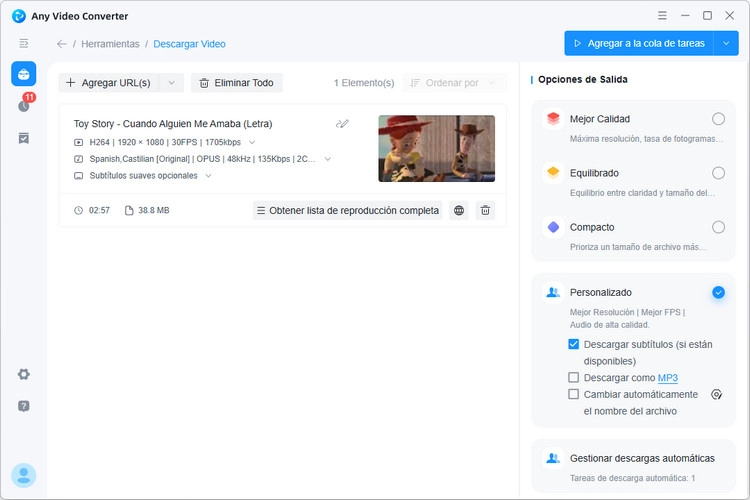Expand the Subtítulos suaves opcionales dropdown
This screenshot has width=750, height=500.
click(208, 176)
